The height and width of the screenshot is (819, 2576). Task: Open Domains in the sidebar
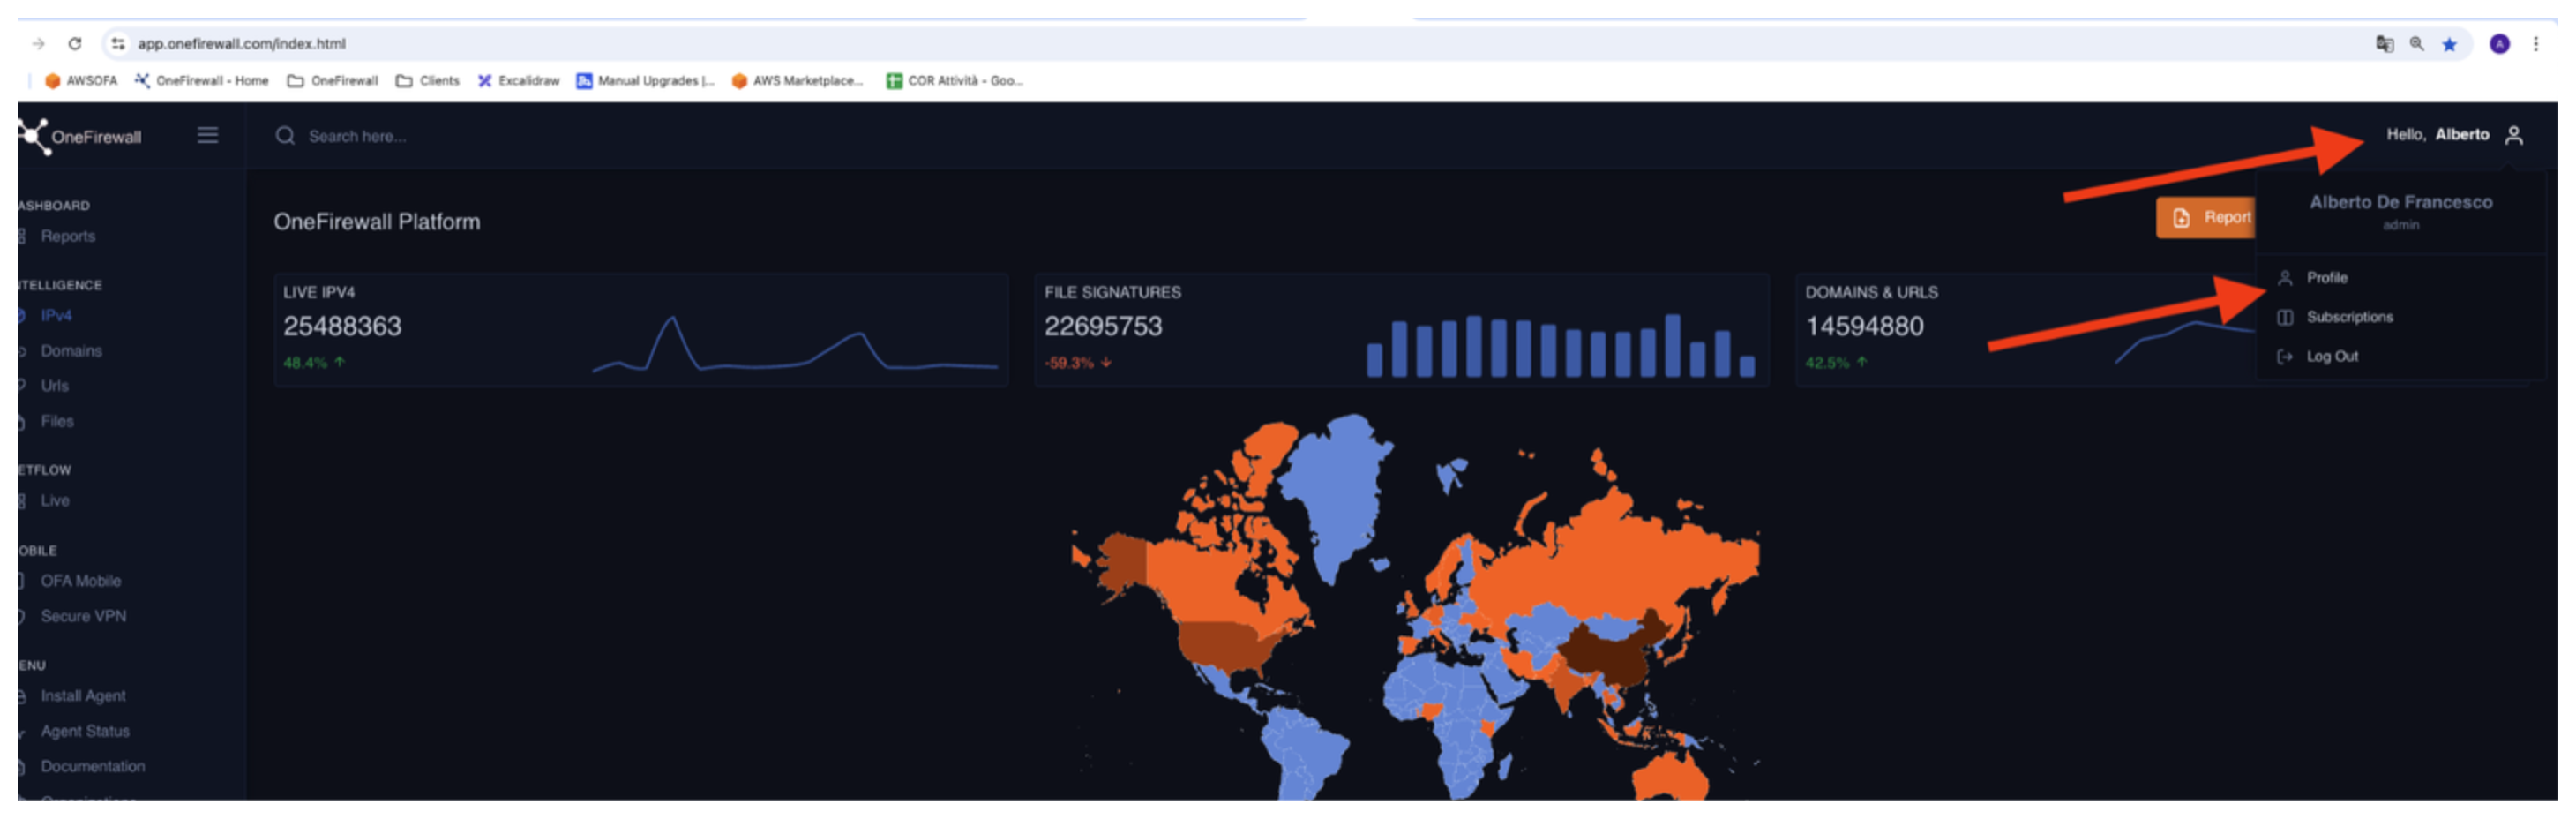pos(71,351)
